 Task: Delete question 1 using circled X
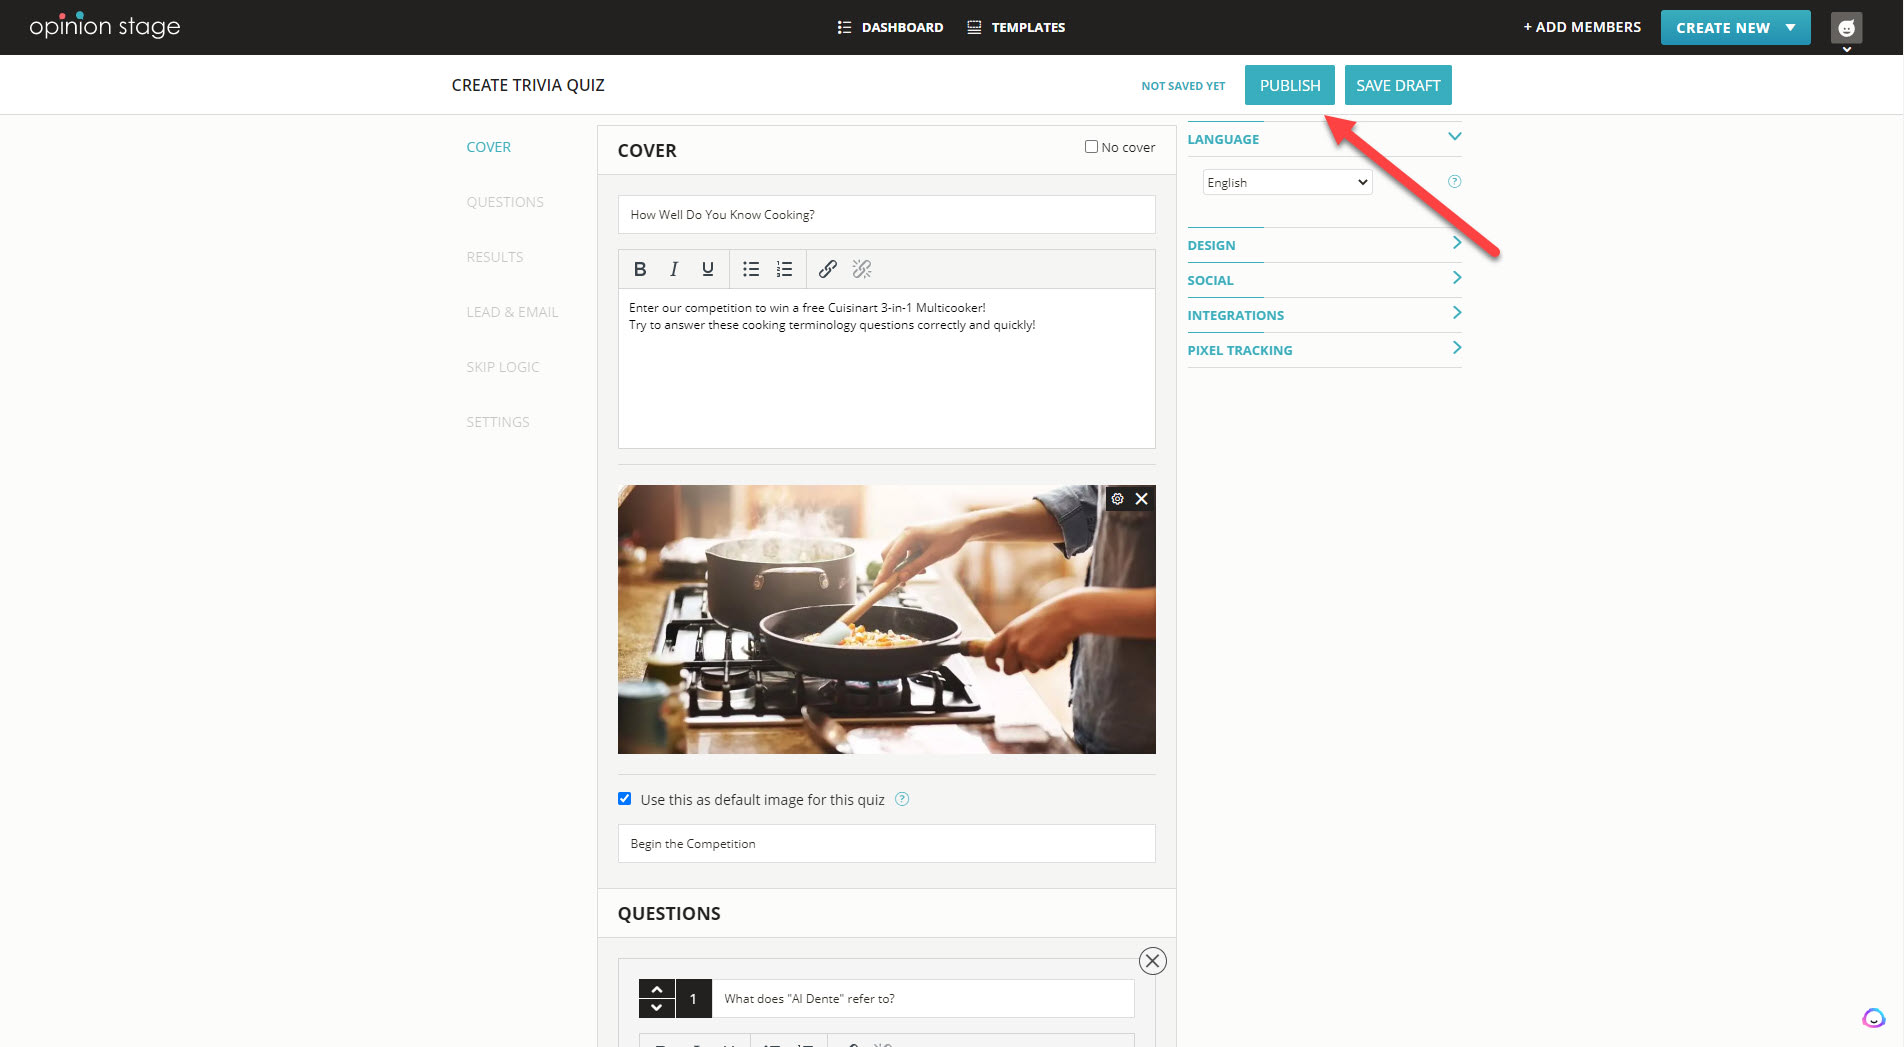click(1152, 961)
